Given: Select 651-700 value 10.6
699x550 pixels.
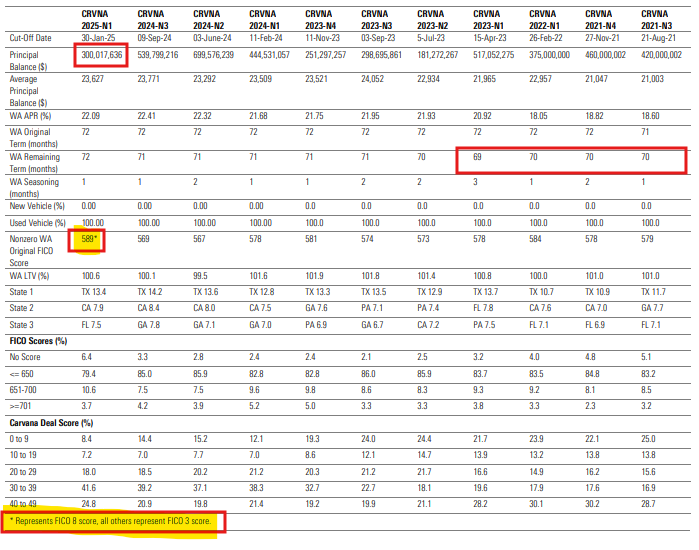Looking at the screenshot, I should coord(89,390).
